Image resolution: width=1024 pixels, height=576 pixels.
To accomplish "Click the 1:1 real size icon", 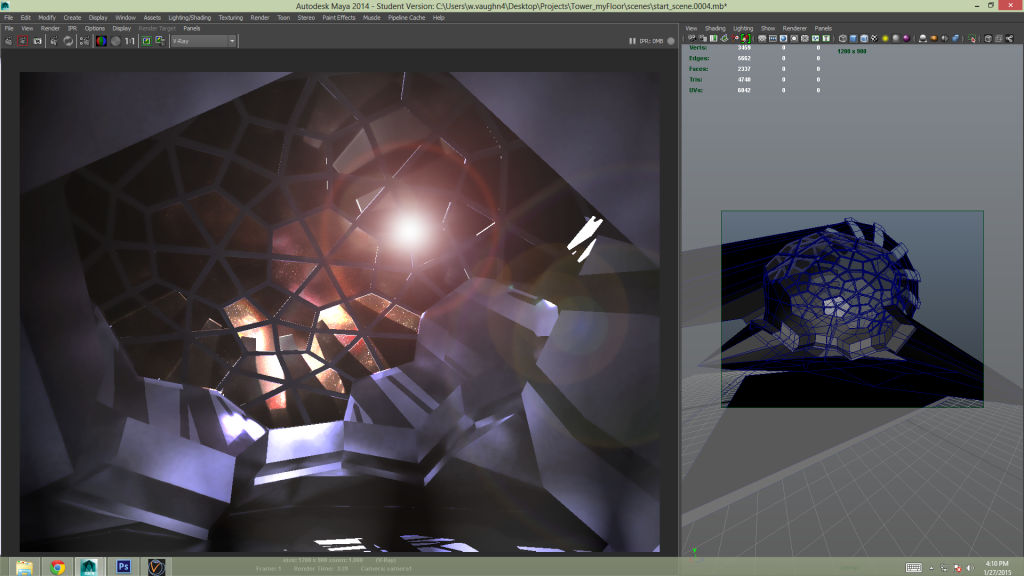I will coord(130,41).
